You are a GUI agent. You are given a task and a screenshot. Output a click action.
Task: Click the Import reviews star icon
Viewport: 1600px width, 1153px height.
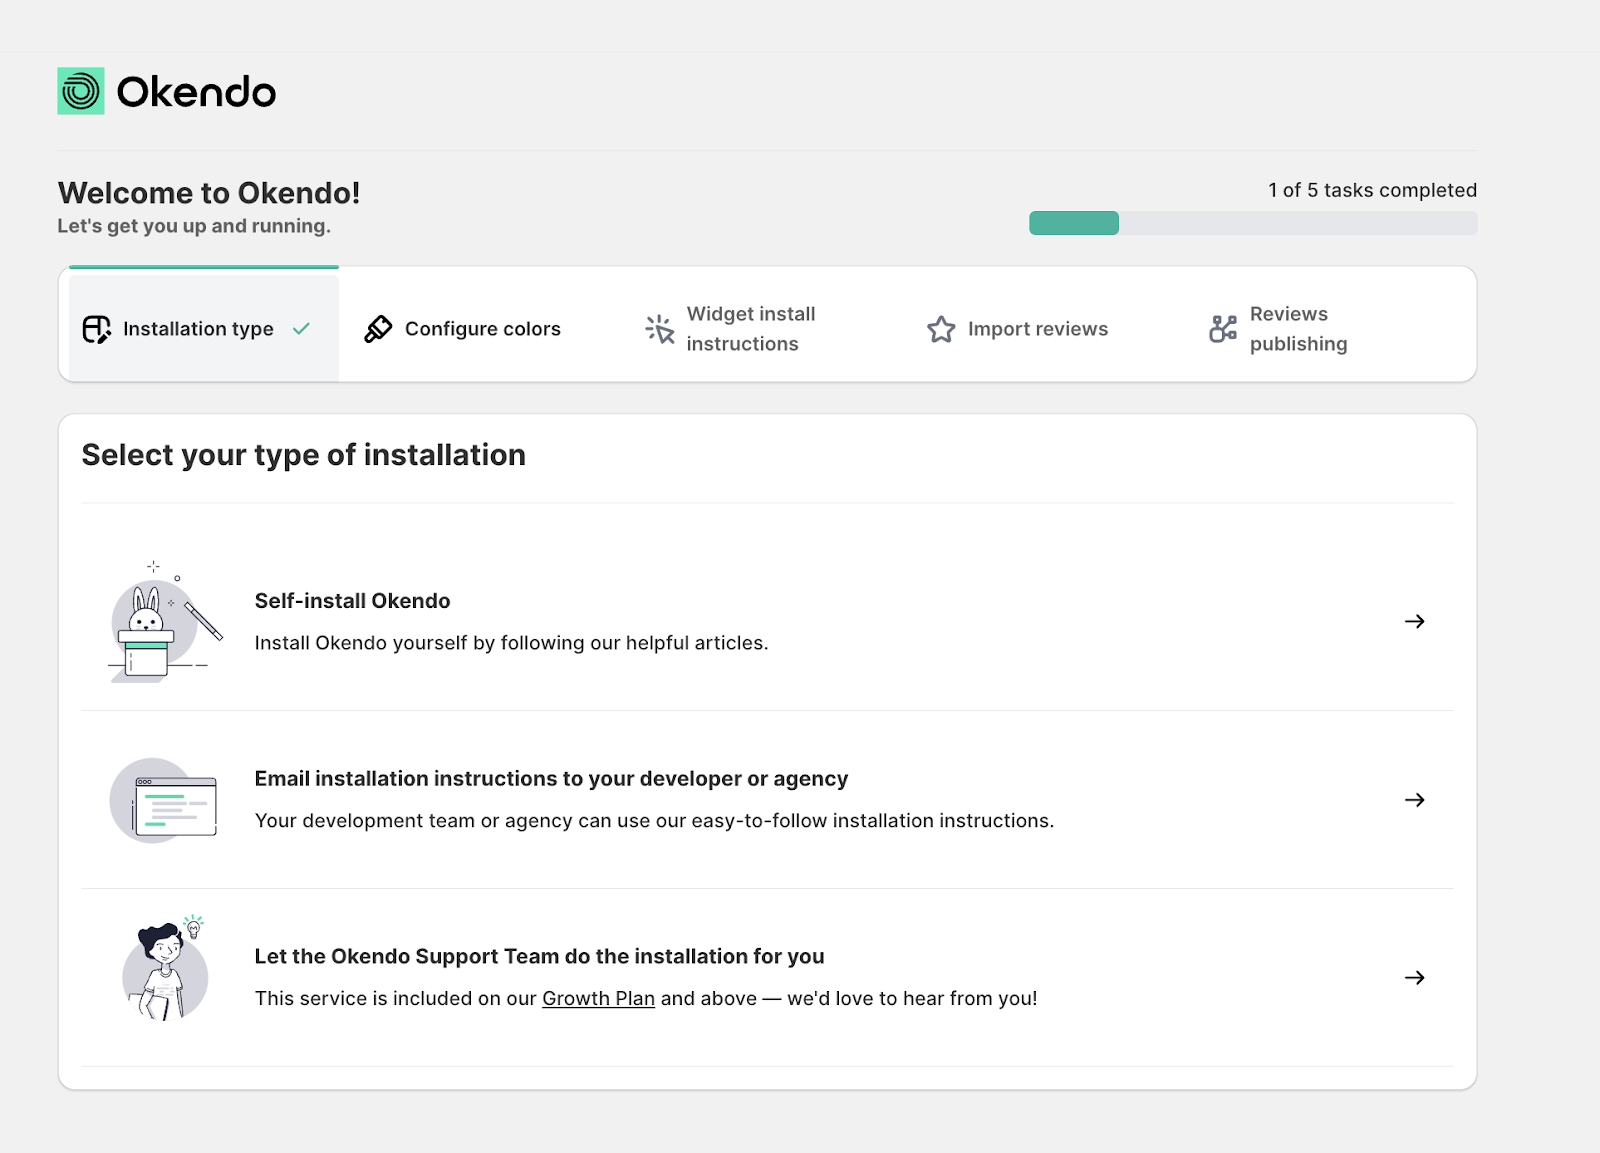(941, 329)
